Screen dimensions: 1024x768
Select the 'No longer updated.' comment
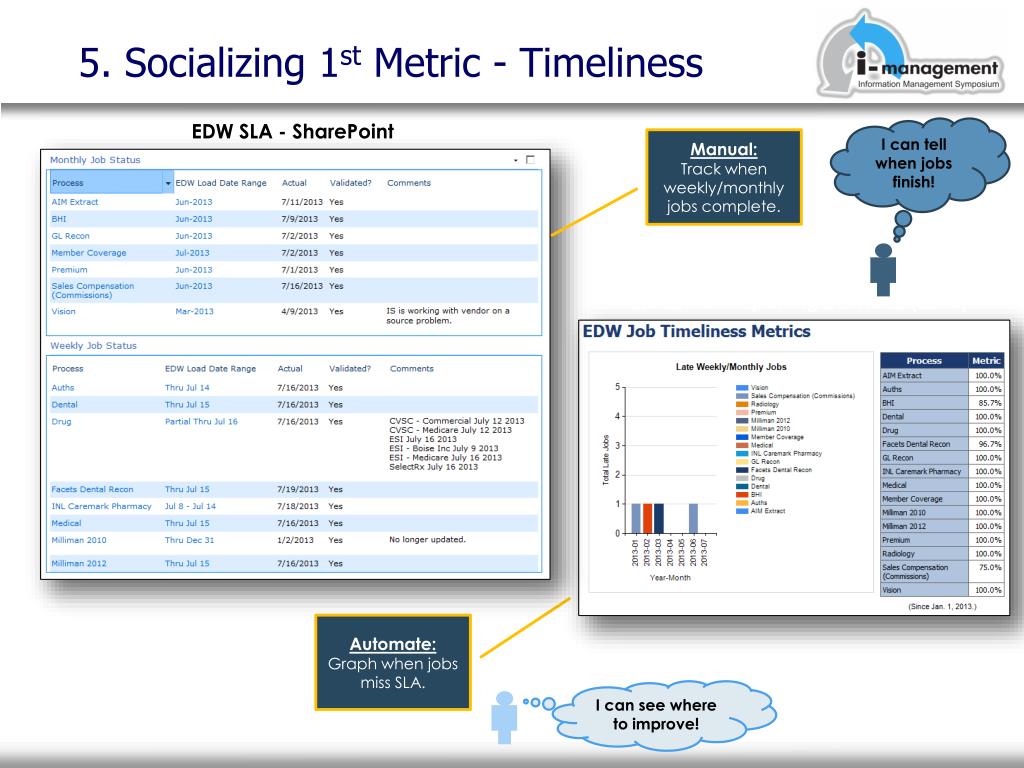tap(427, 539)
